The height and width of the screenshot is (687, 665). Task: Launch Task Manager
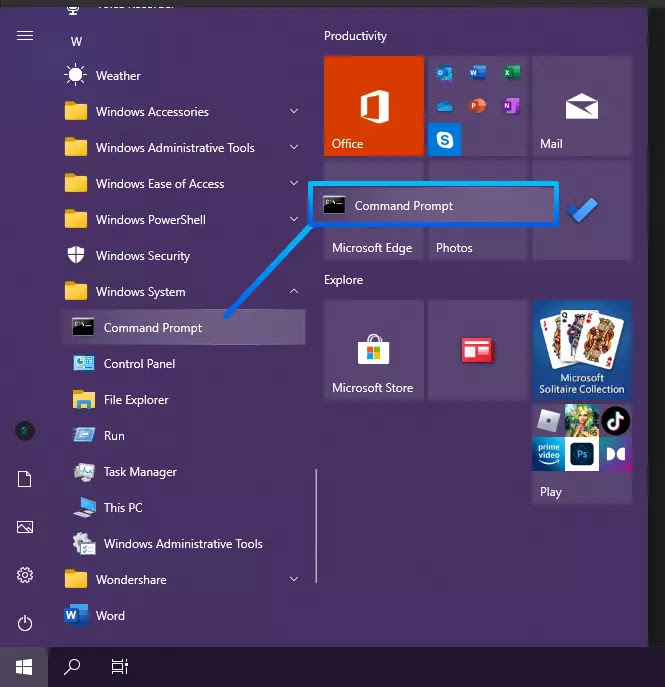point(183,471)
